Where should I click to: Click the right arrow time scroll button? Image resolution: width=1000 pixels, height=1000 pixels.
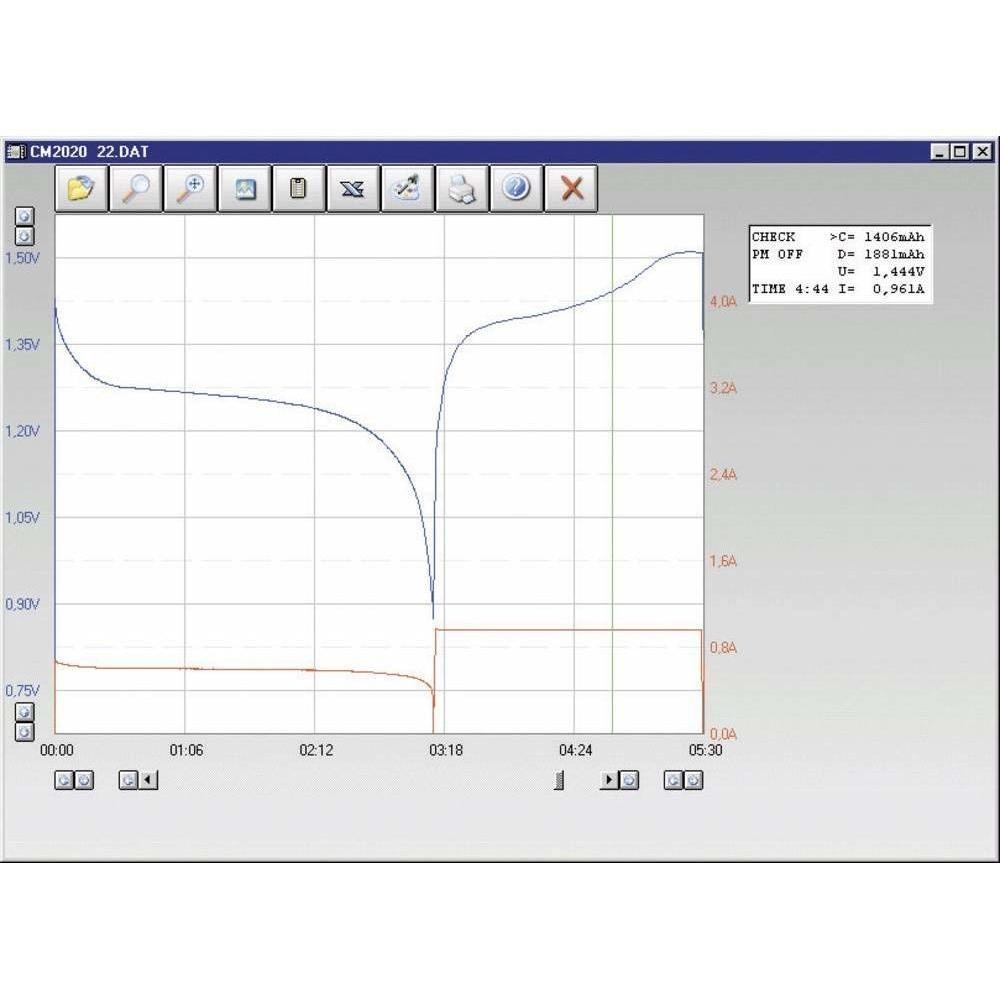610,780
